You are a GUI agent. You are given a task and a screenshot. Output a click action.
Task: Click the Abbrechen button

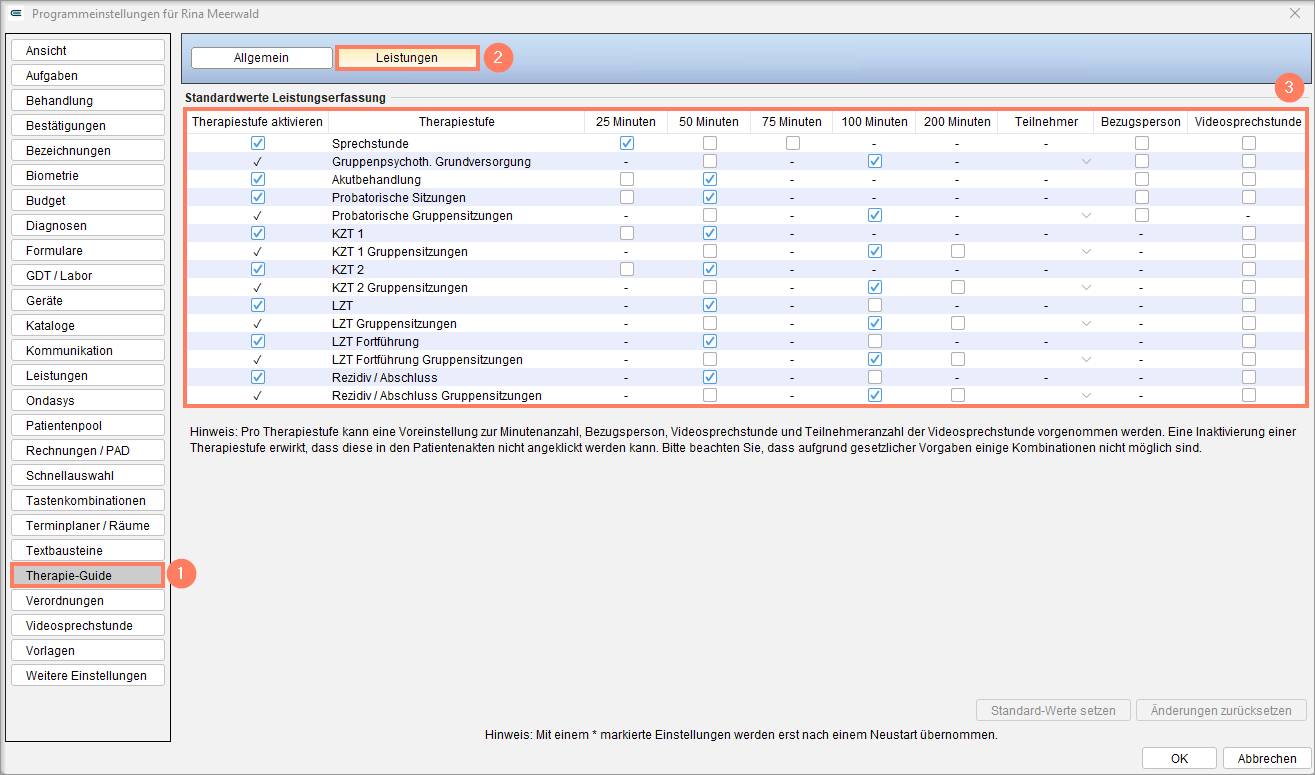tap(1266, 758)
